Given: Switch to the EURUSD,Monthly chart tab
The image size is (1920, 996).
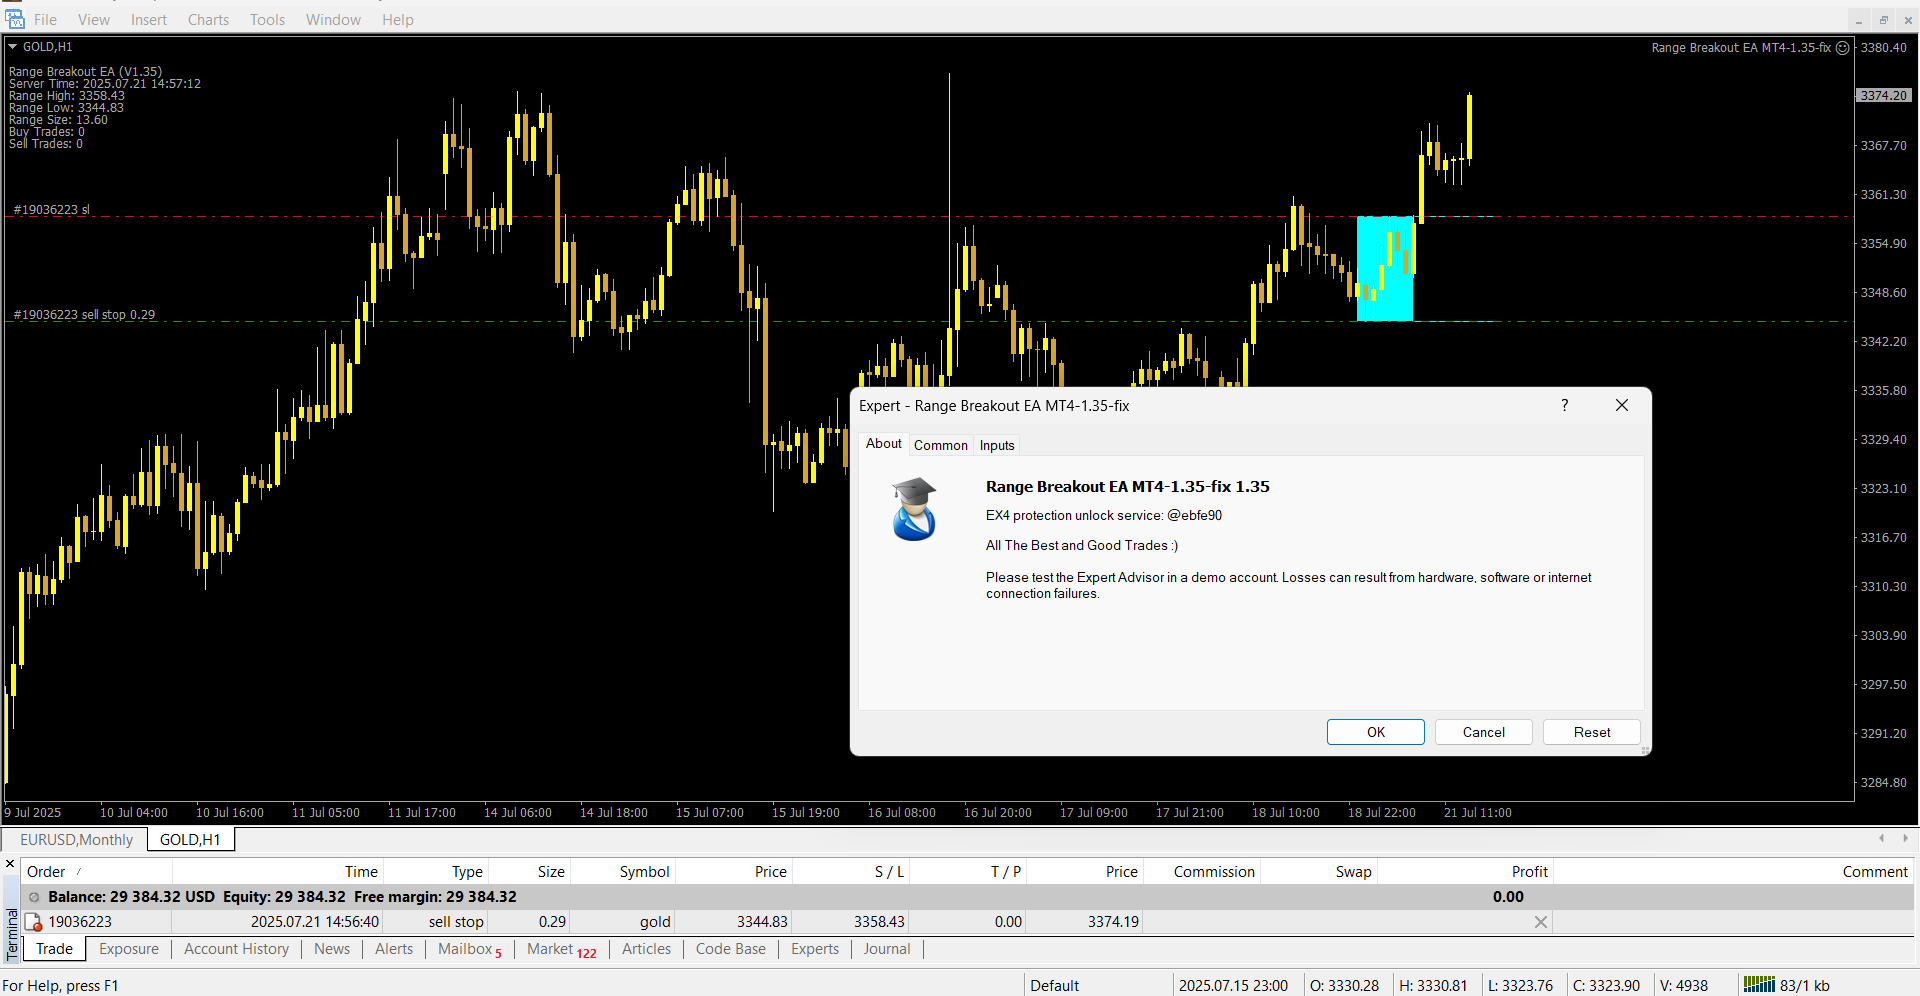Looking at the screenshot, I should click(x=76, y=840).
